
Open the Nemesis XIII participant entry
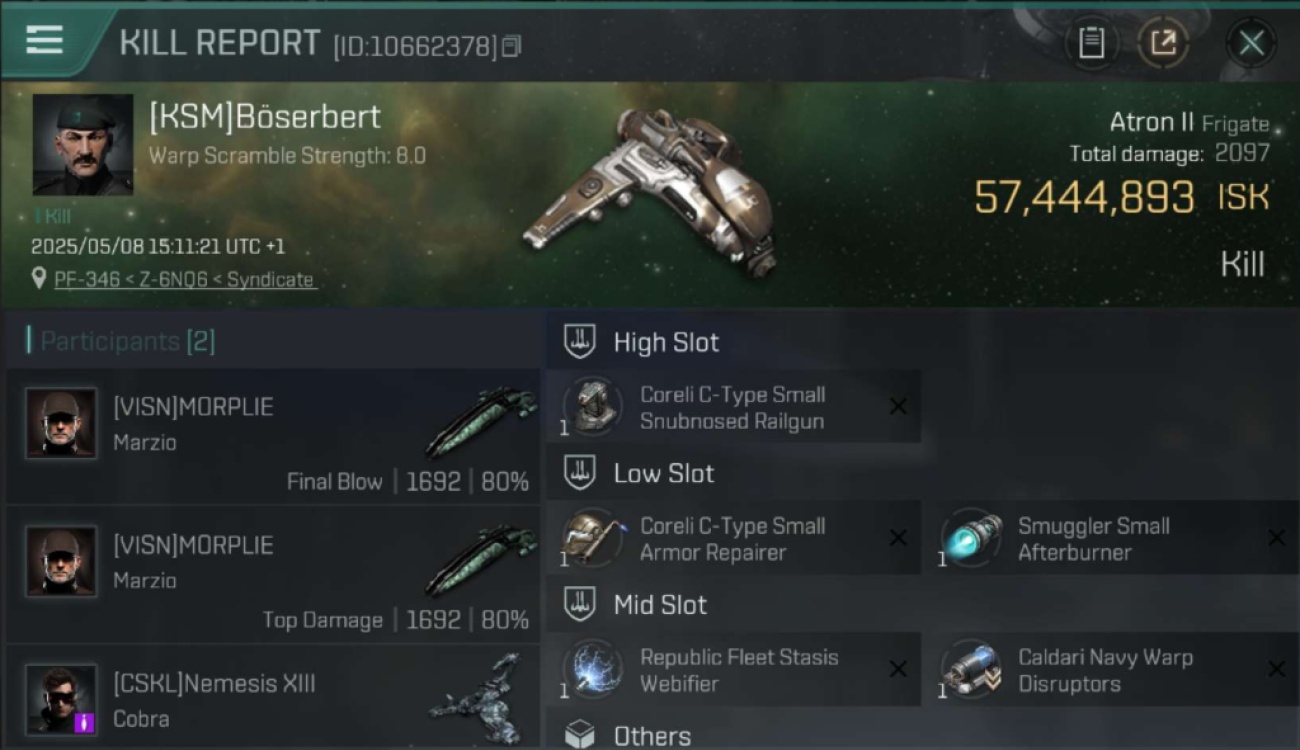click(273, 697)
